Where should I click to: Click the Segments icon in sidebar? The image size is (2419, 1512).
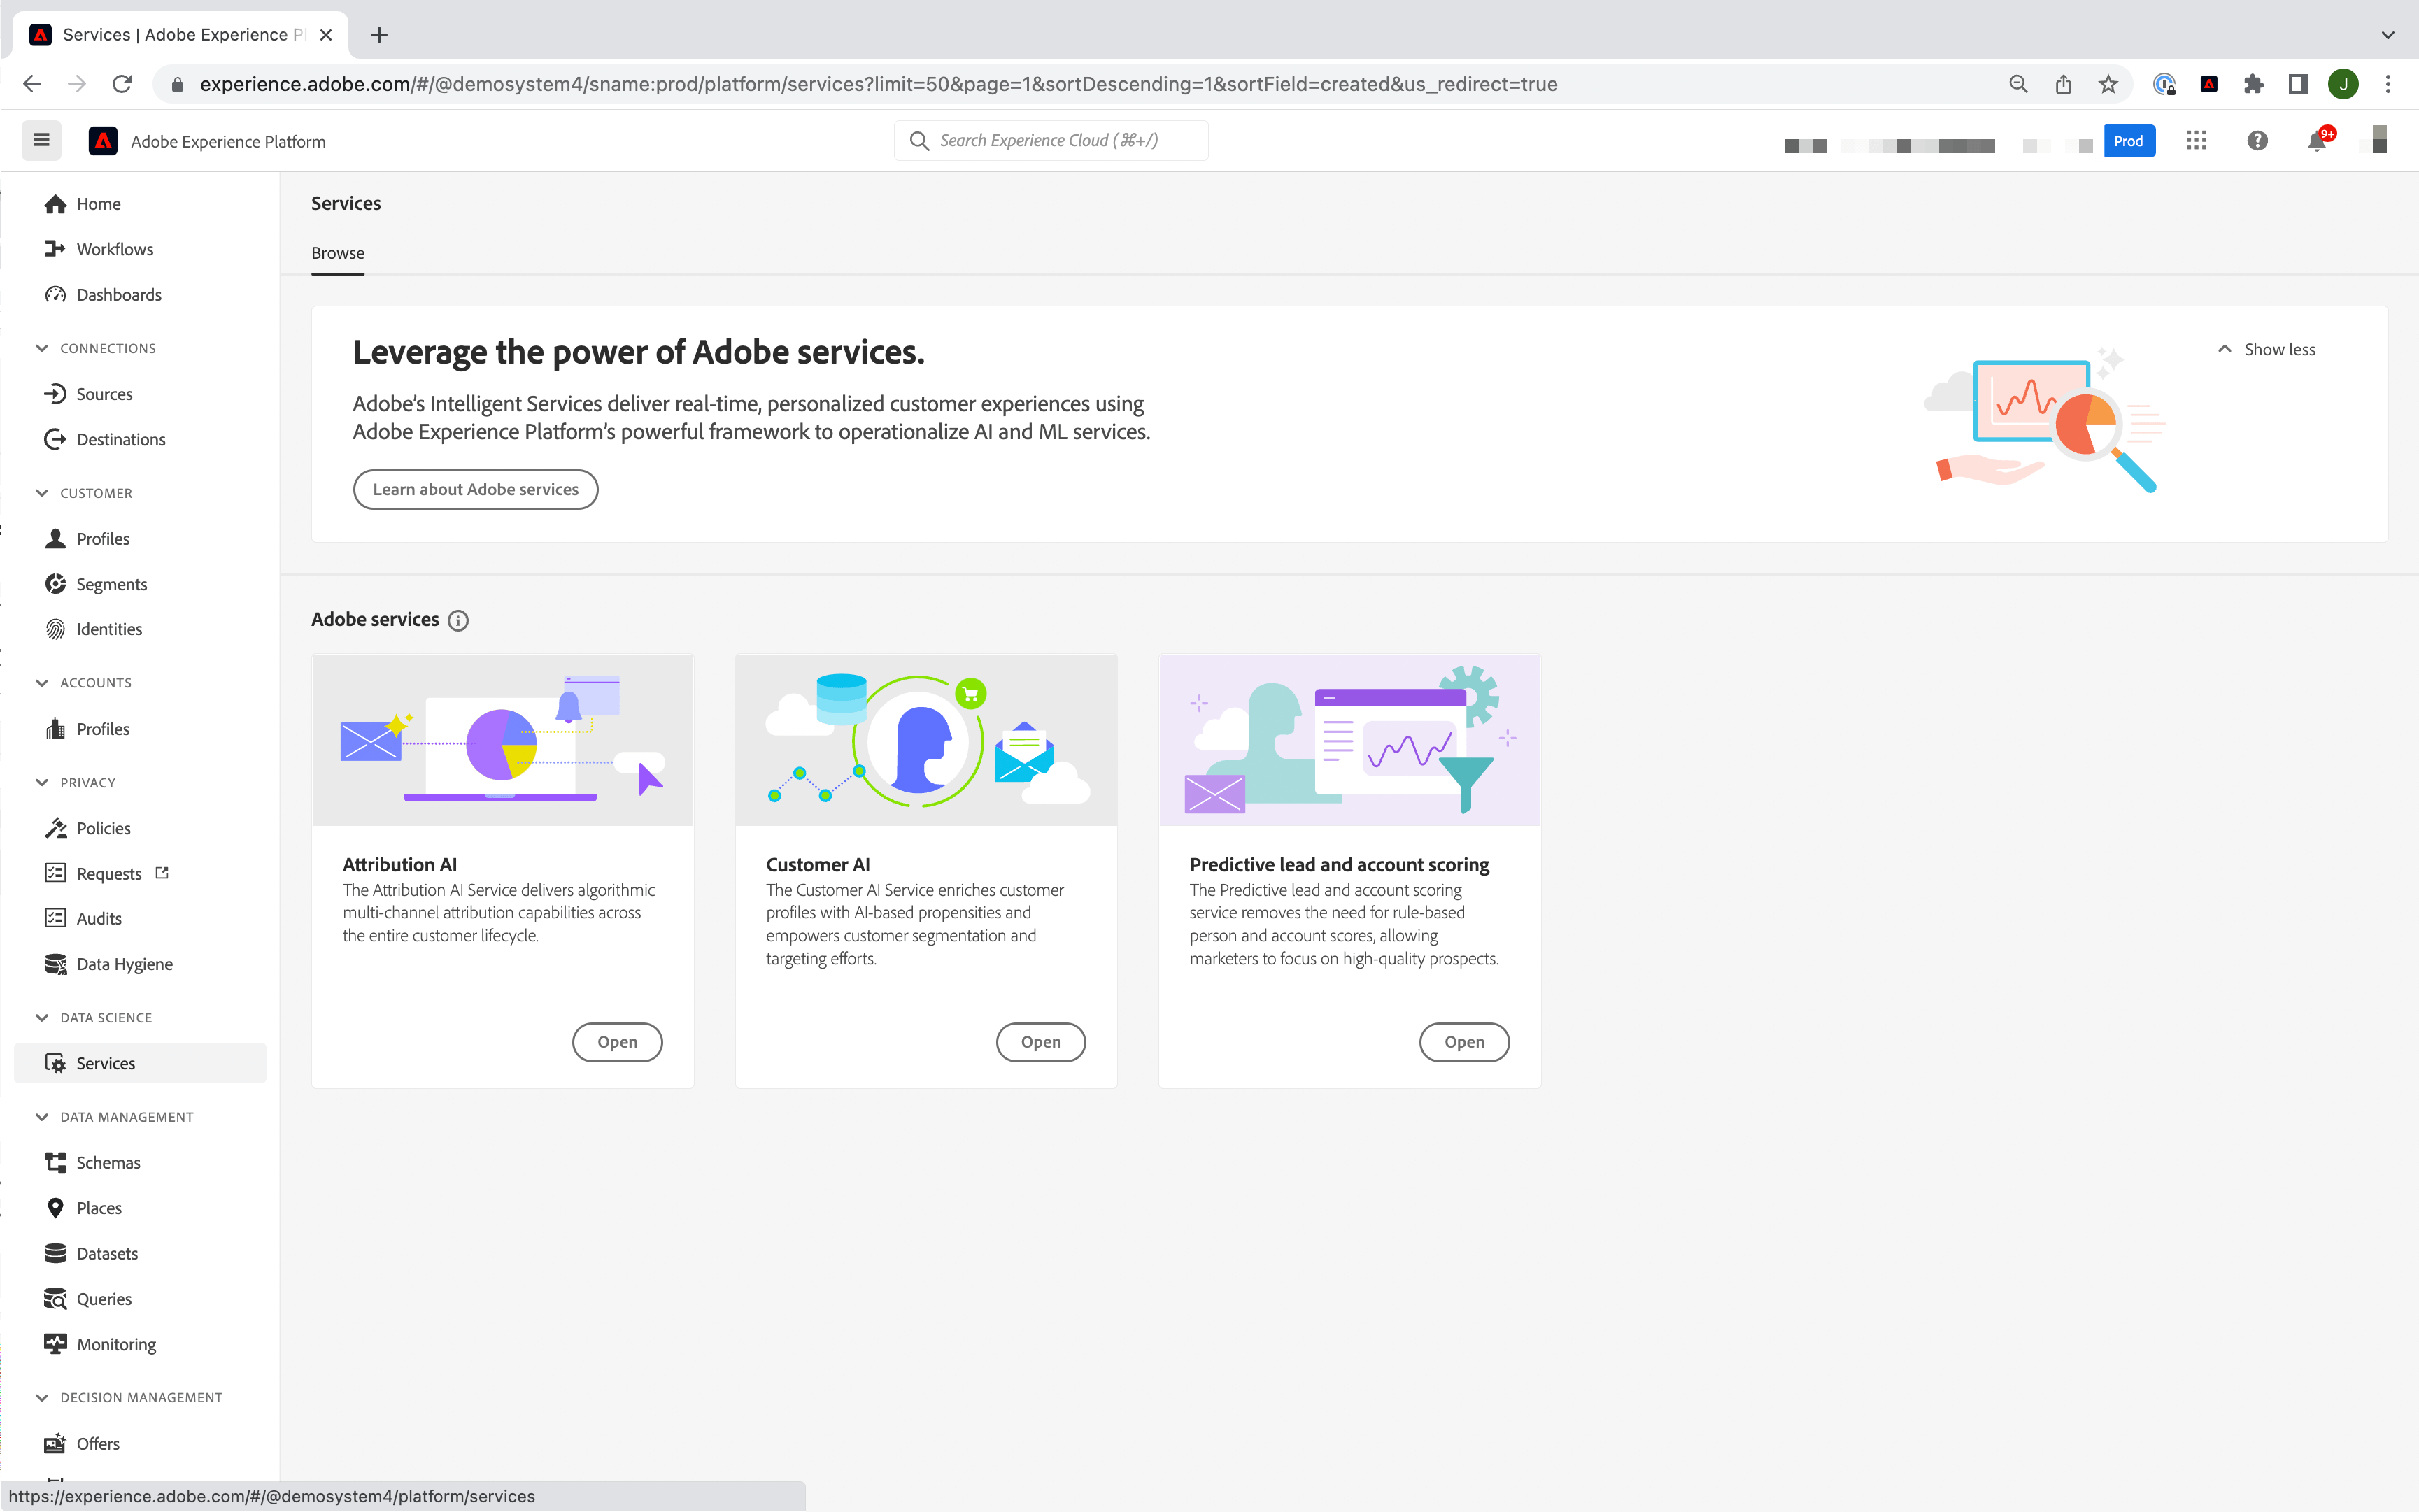point(56,583)
